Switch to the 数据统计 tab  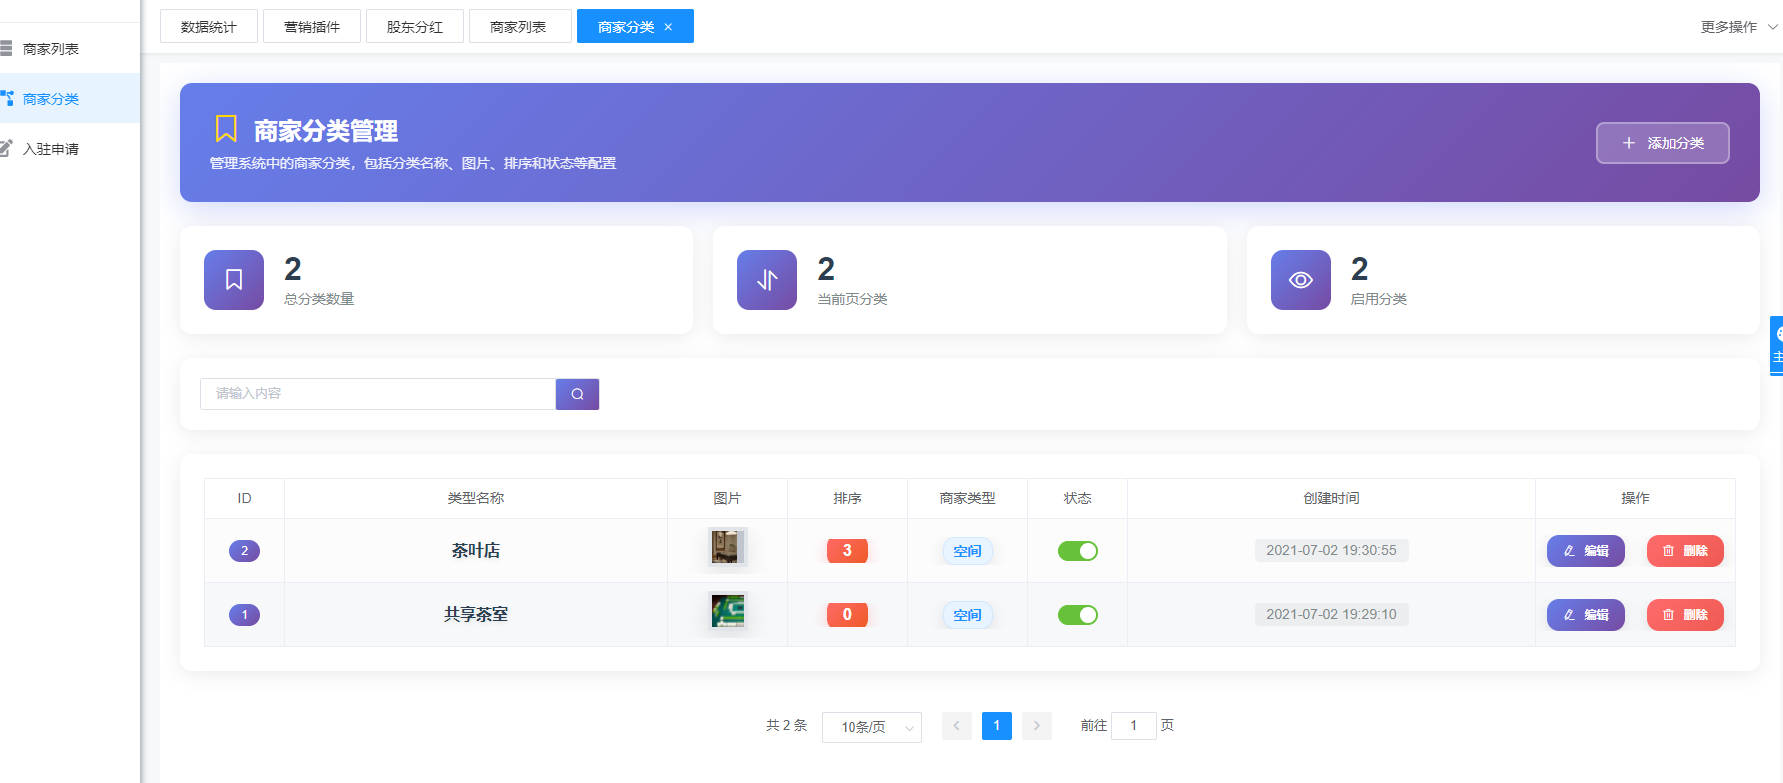209,27
